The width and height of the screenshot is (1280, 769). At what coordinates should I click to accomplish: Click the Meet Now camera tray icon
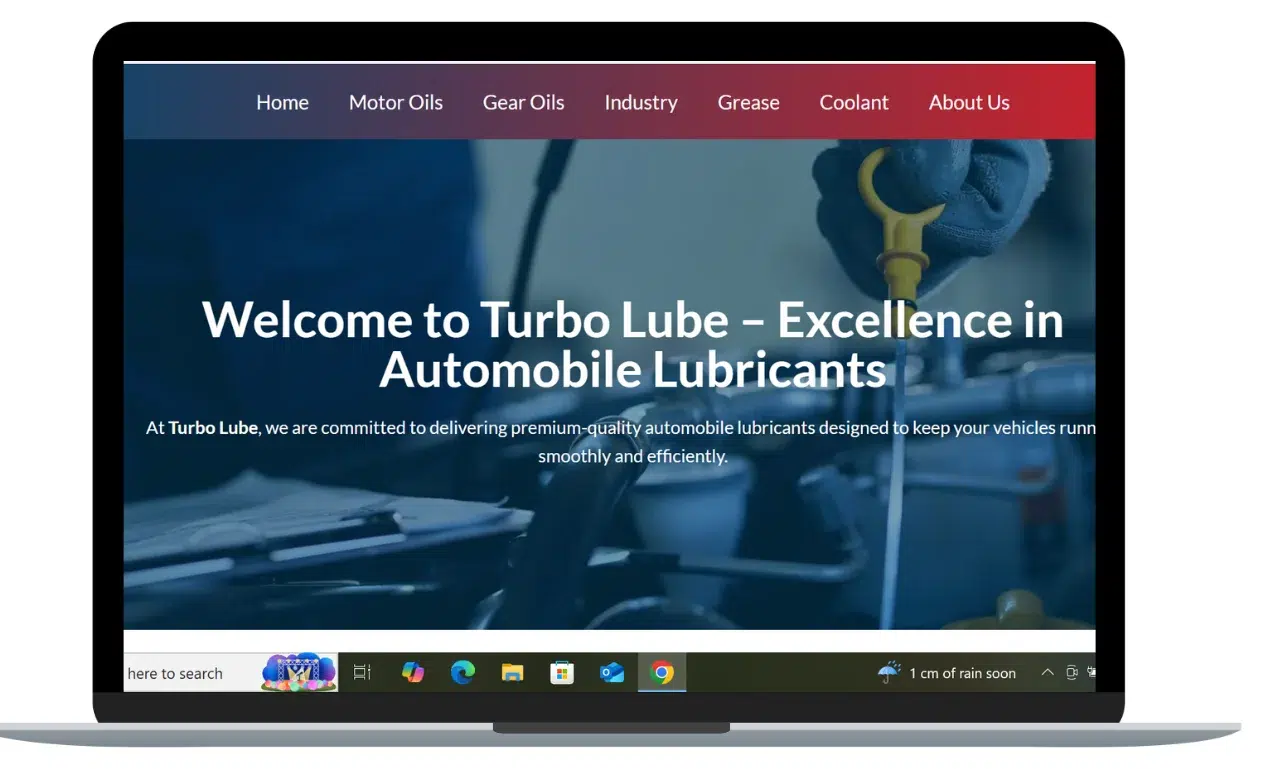tap(1071, 673)
